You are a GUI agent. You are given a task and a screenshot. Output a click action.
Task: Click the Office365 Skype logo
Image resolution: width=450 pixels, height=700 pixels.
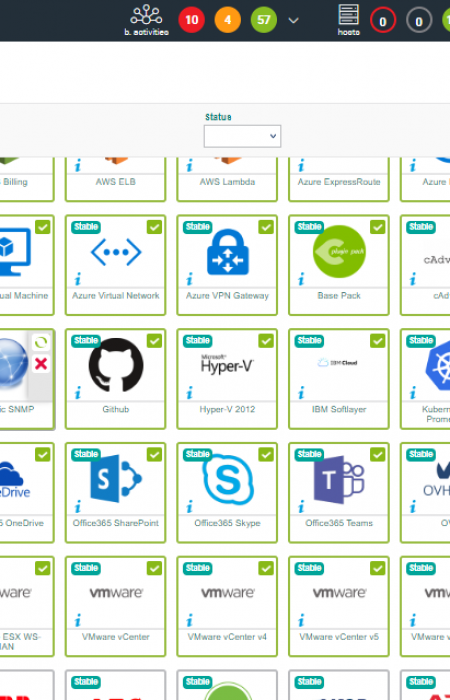(x=228, y=479)
